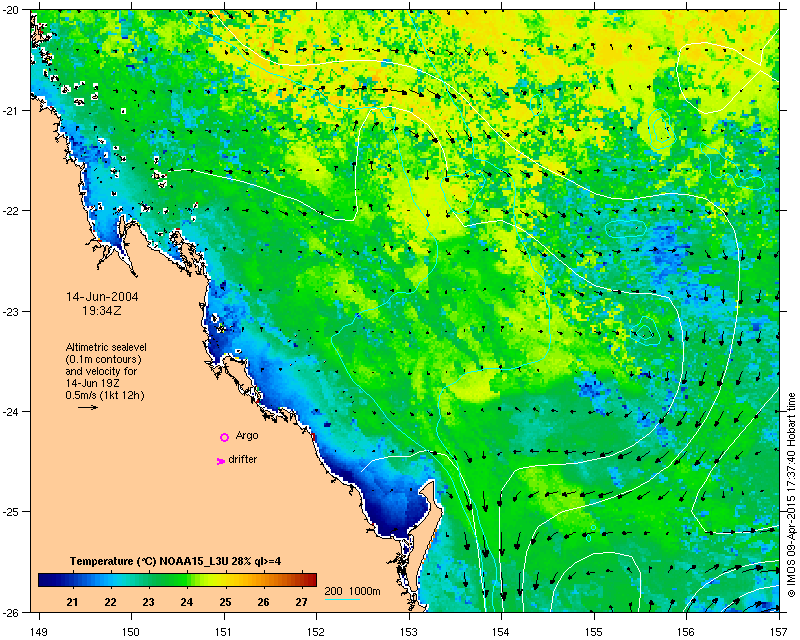Viewport: 800px width, 640px height.
Task: Click the magenta Argo circle marker
Action: [224, 437]
